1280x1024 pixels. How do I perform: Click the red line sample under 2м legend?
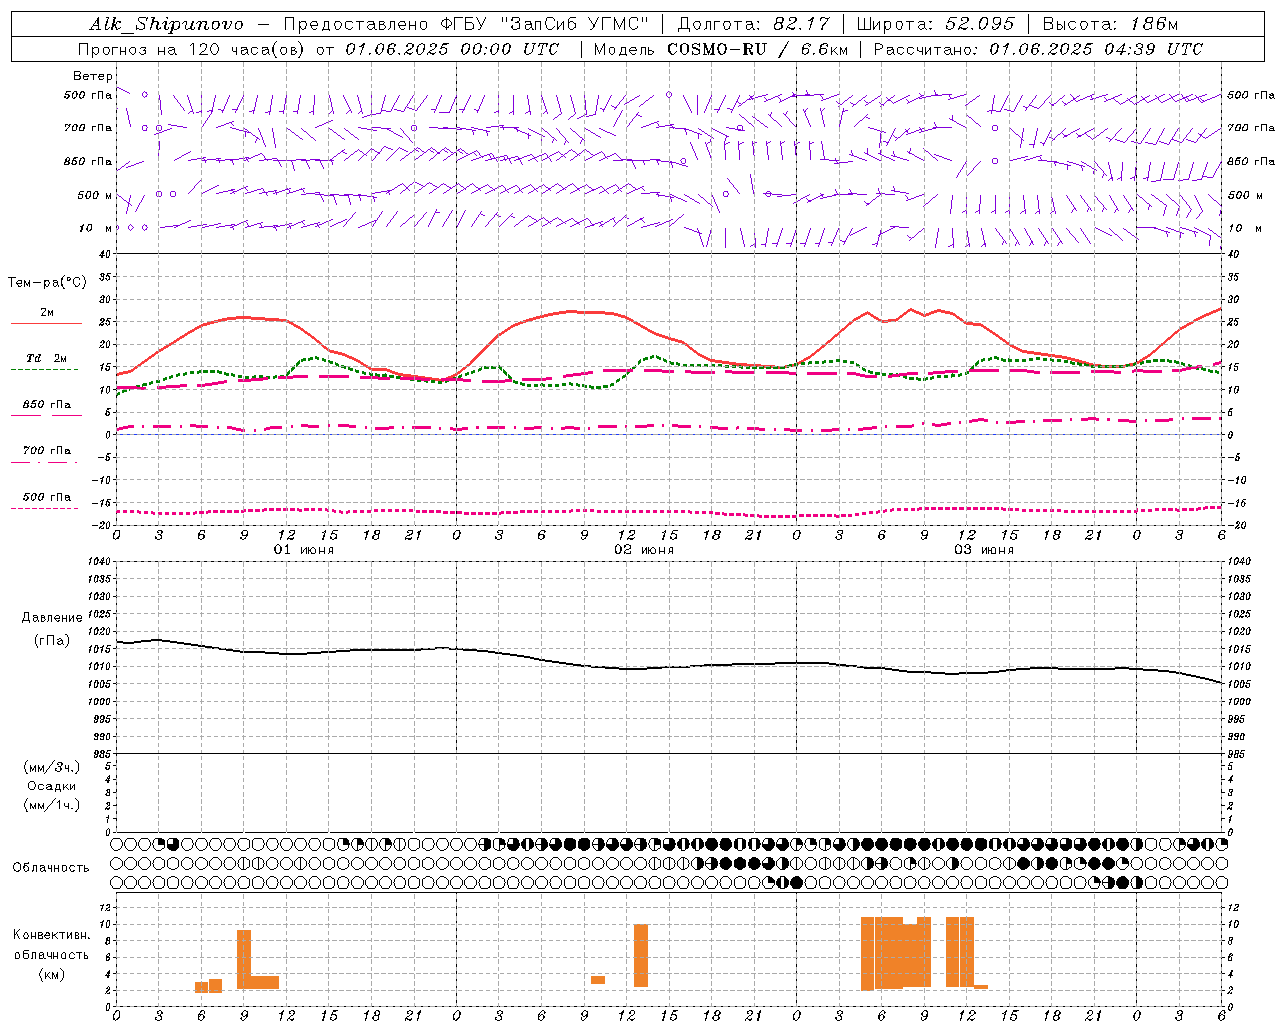(46, 323)
